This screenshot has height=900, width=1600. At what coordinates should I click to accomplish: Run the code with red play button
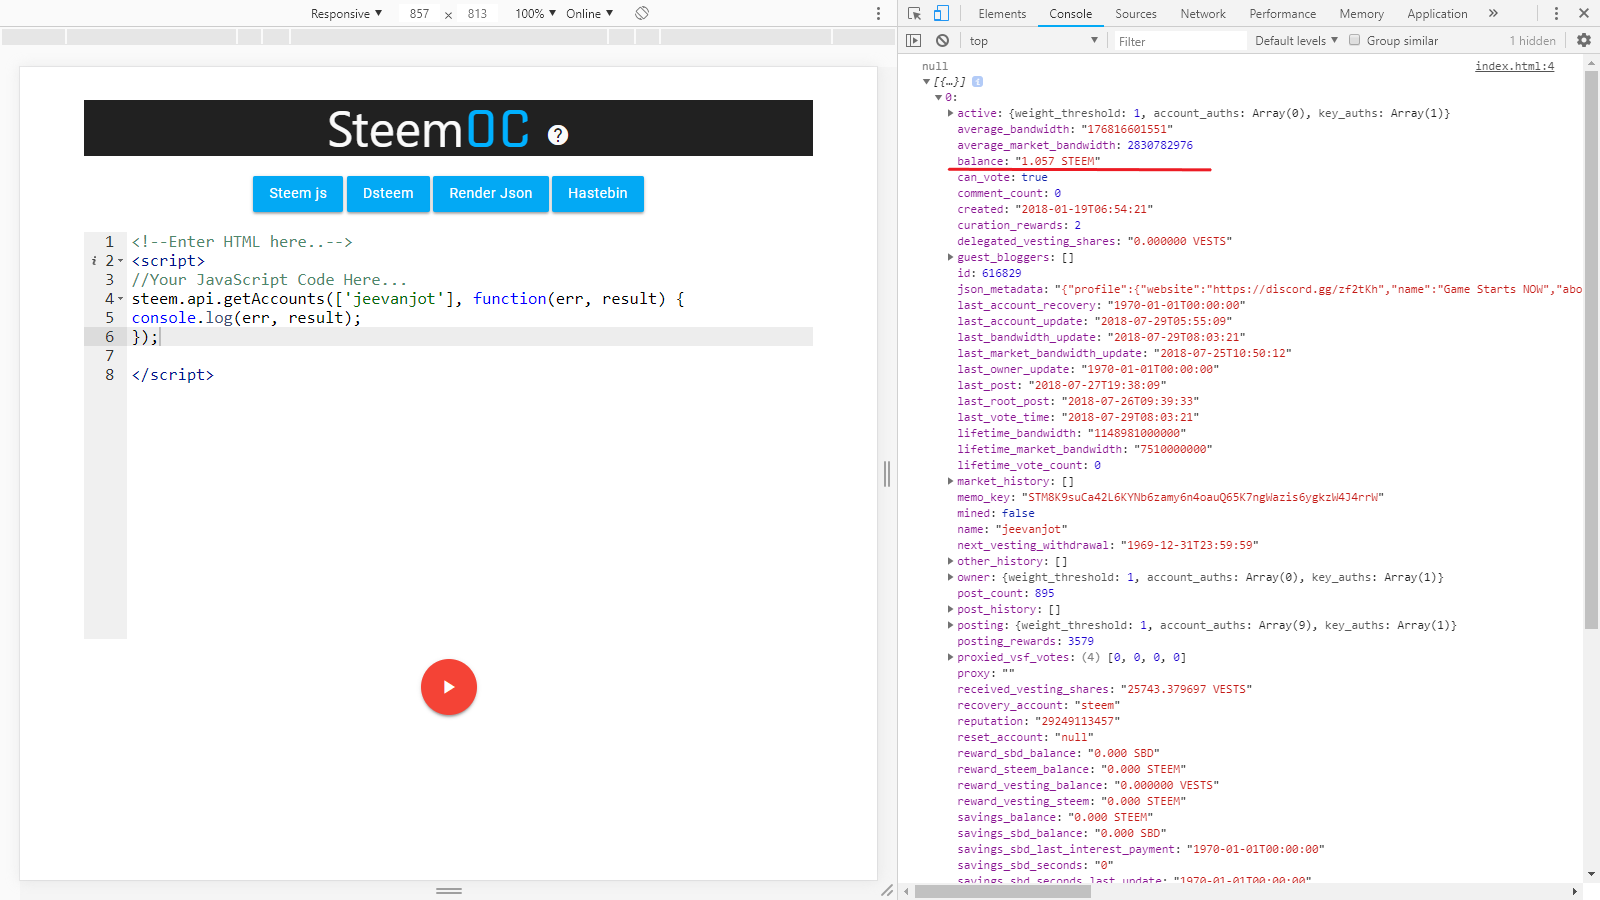pos(449,687)
